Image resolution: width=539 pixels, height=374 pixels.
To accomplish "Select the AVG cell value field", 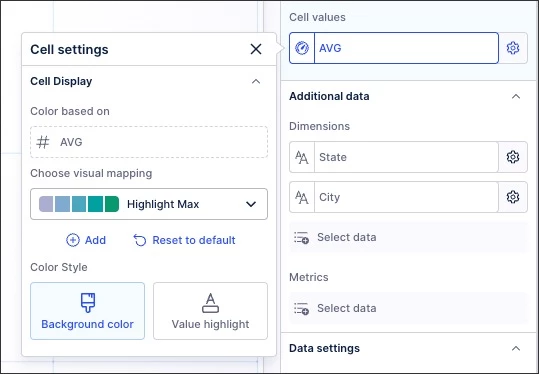I will (x=406, y=48).
